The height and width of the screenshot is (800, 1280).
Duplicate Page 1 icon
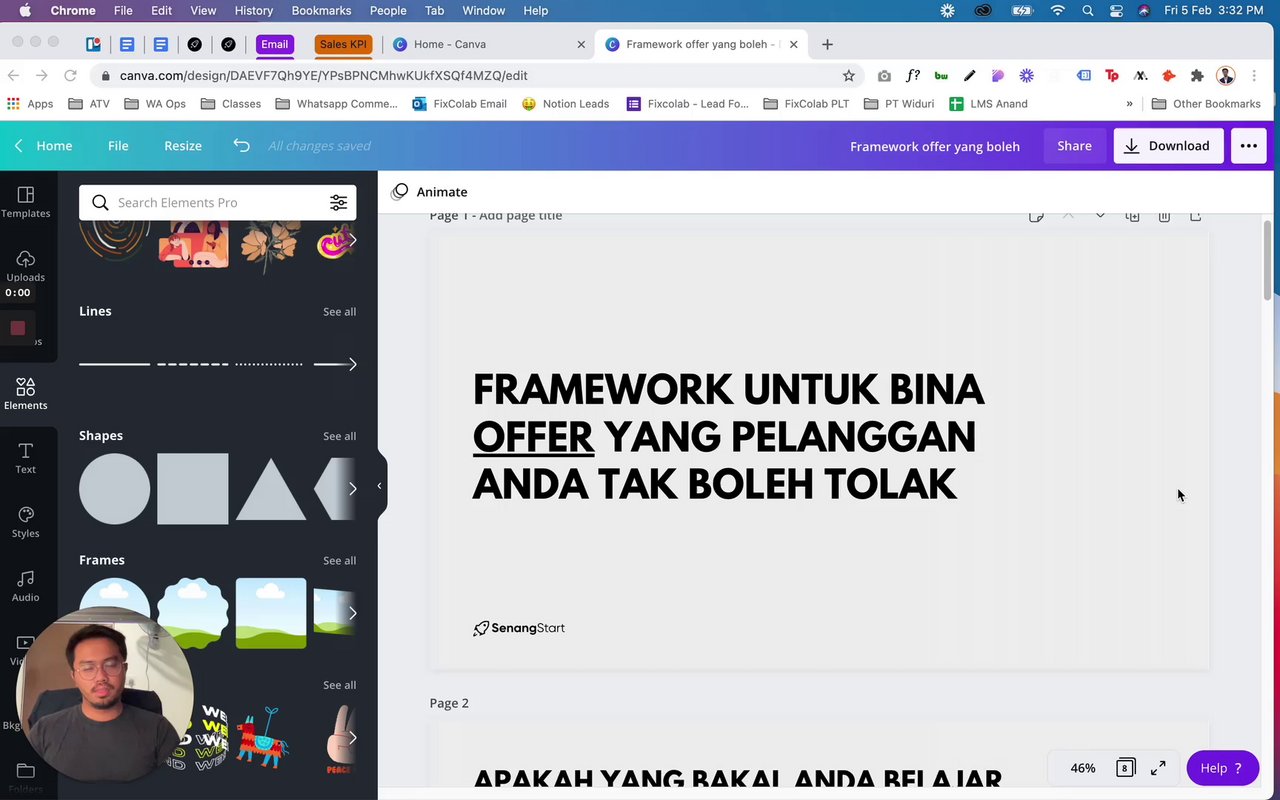(x=1132, y=215)
